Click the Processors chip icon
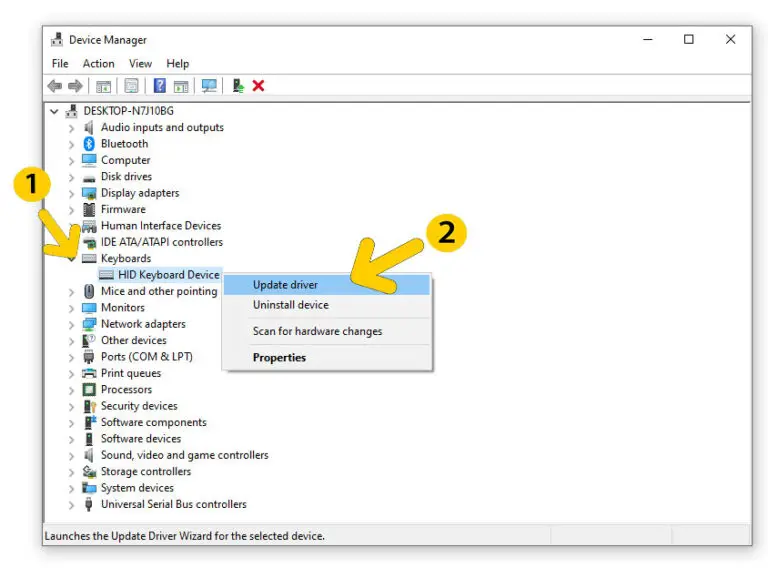The image size is (768, 568). 89,390
